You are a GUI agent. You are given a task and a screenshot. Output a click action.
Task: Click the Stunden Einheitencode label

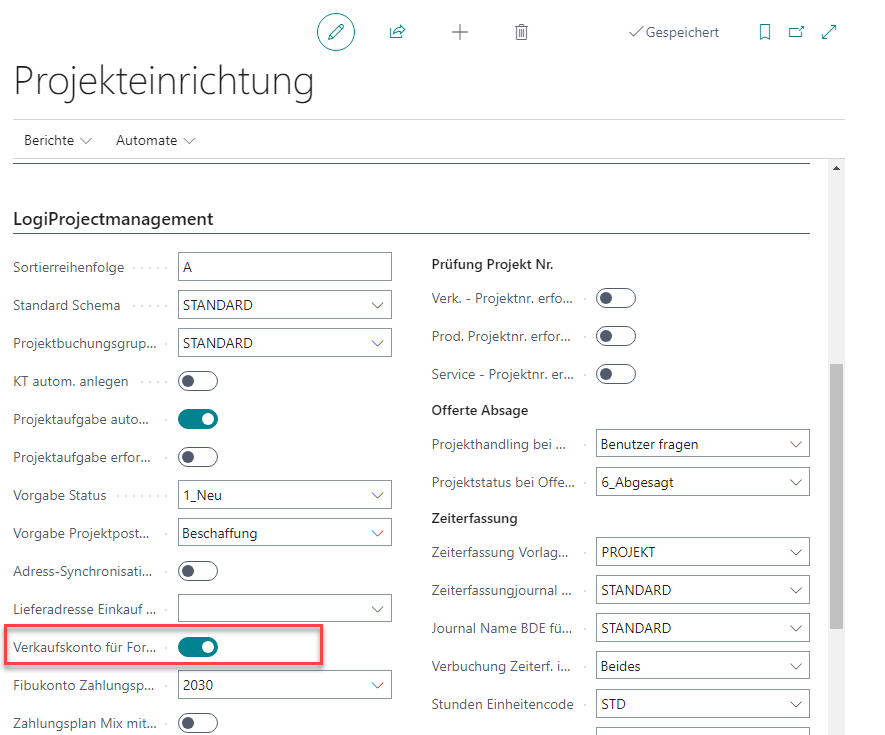[502, 705]
